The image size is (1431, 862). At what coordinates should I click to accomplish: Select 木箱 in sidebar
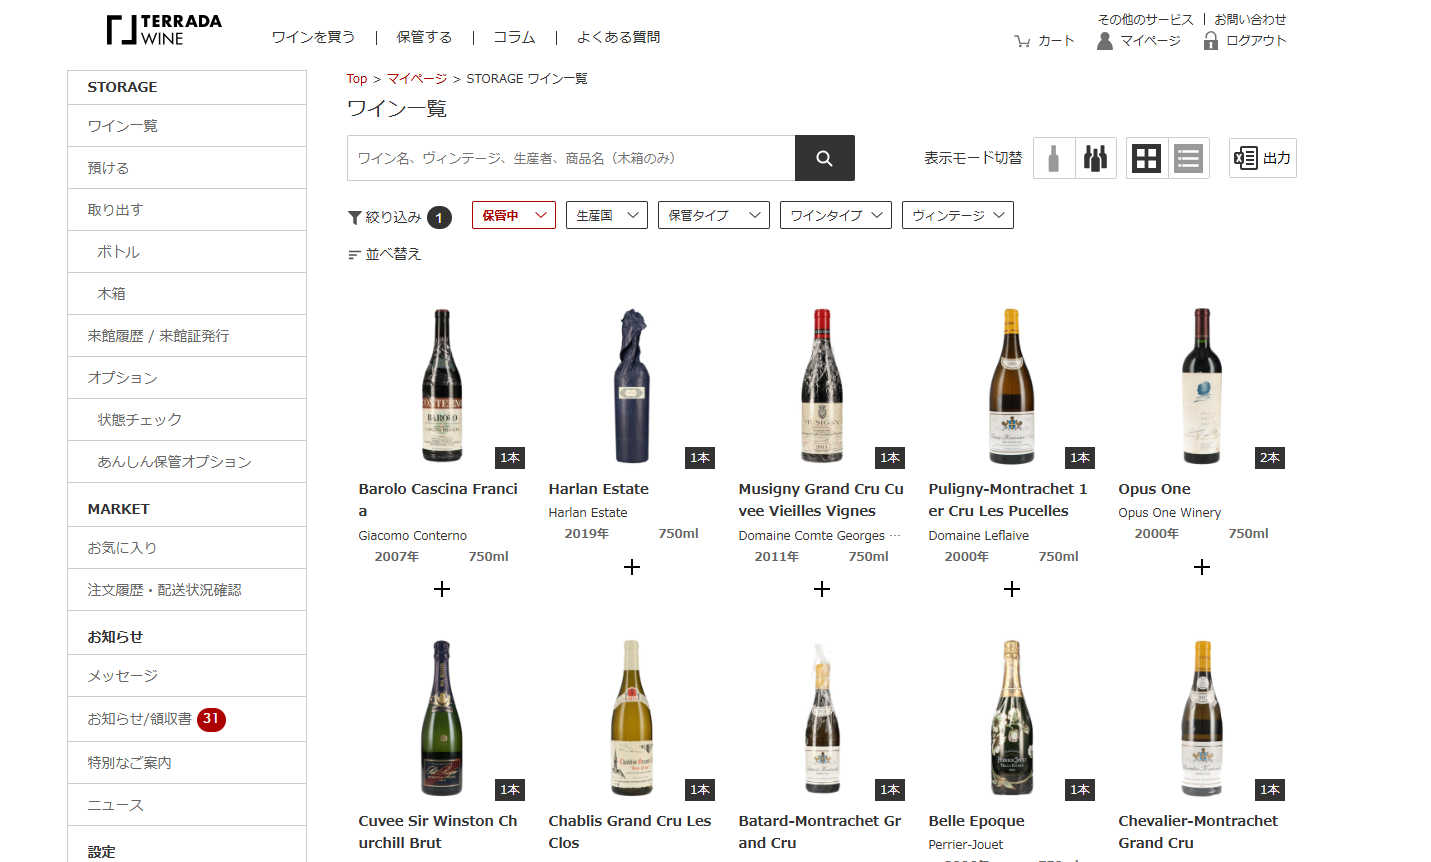[x=187, y=294]
